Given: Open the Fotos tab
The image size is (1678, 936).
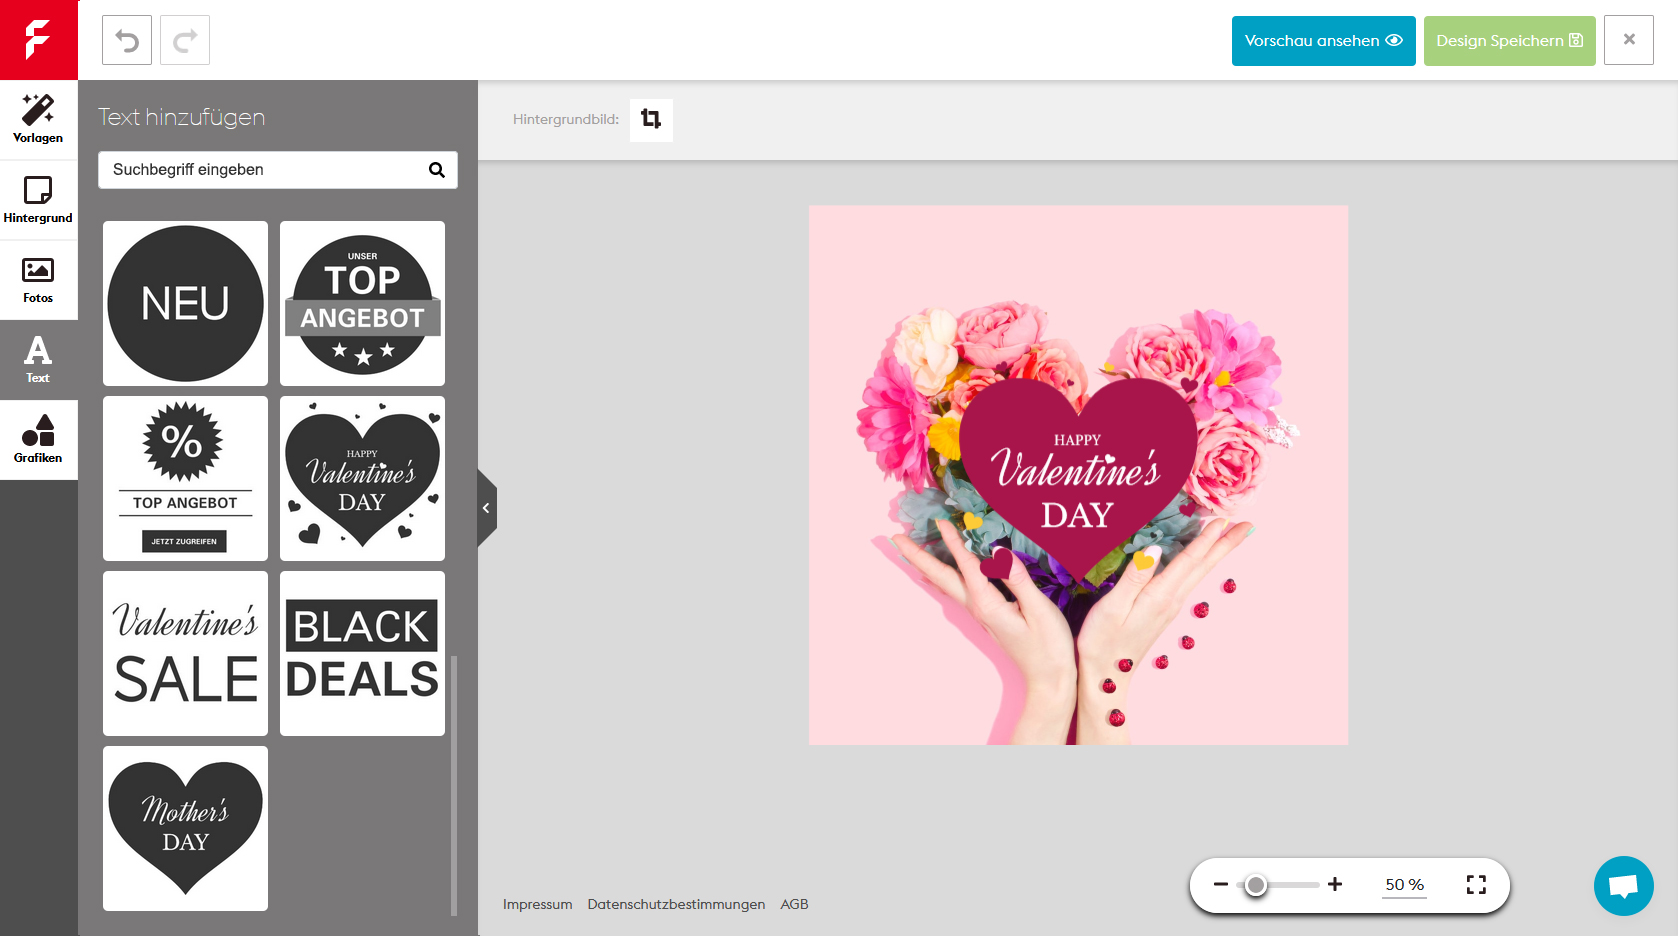Looking at the screenshot, I should pyautogui.click(x=38, y=280).
